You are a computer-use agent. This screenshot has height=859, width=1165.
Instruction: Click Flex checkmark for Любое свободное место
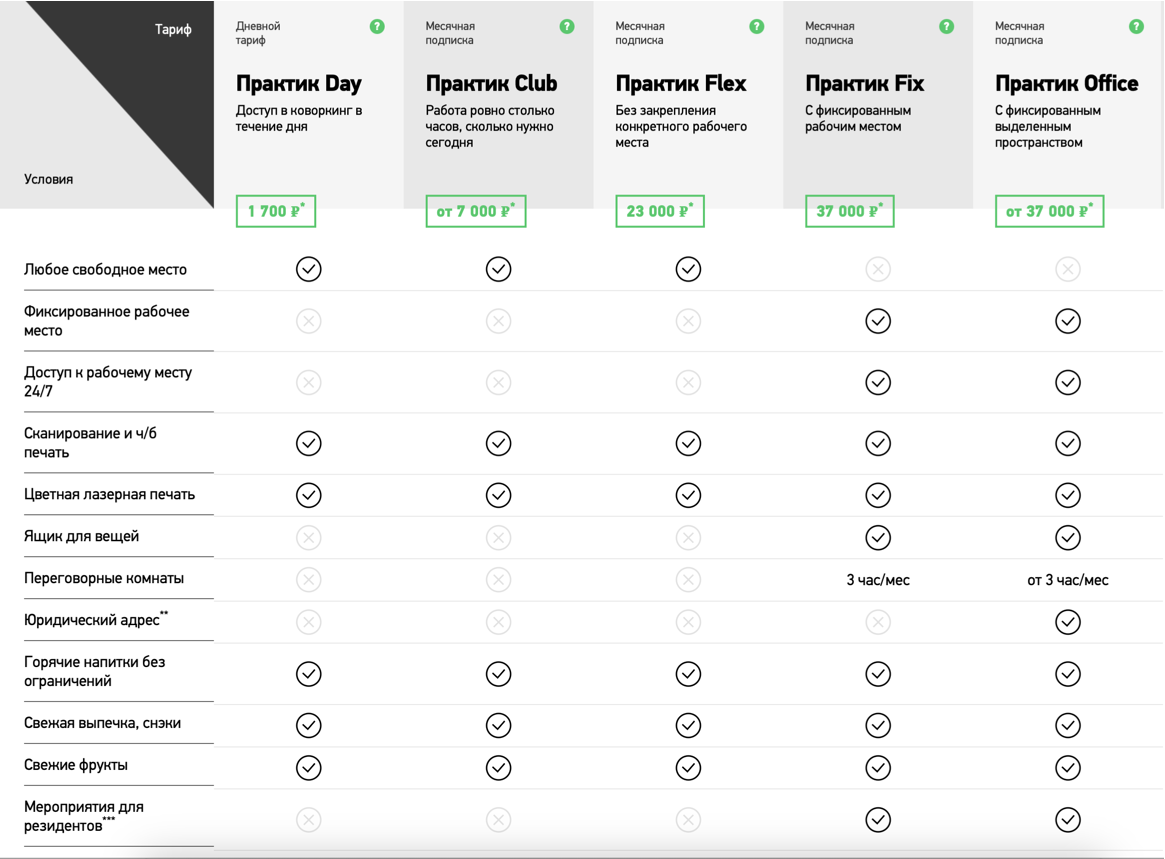(688, 269)
